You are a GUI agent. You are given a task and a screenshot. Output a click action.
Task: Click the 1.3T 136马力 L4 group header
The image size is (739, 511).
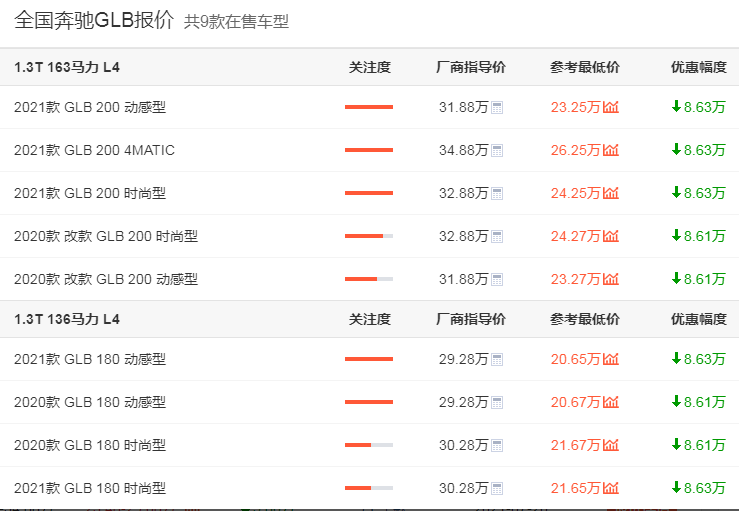(67, 319)
